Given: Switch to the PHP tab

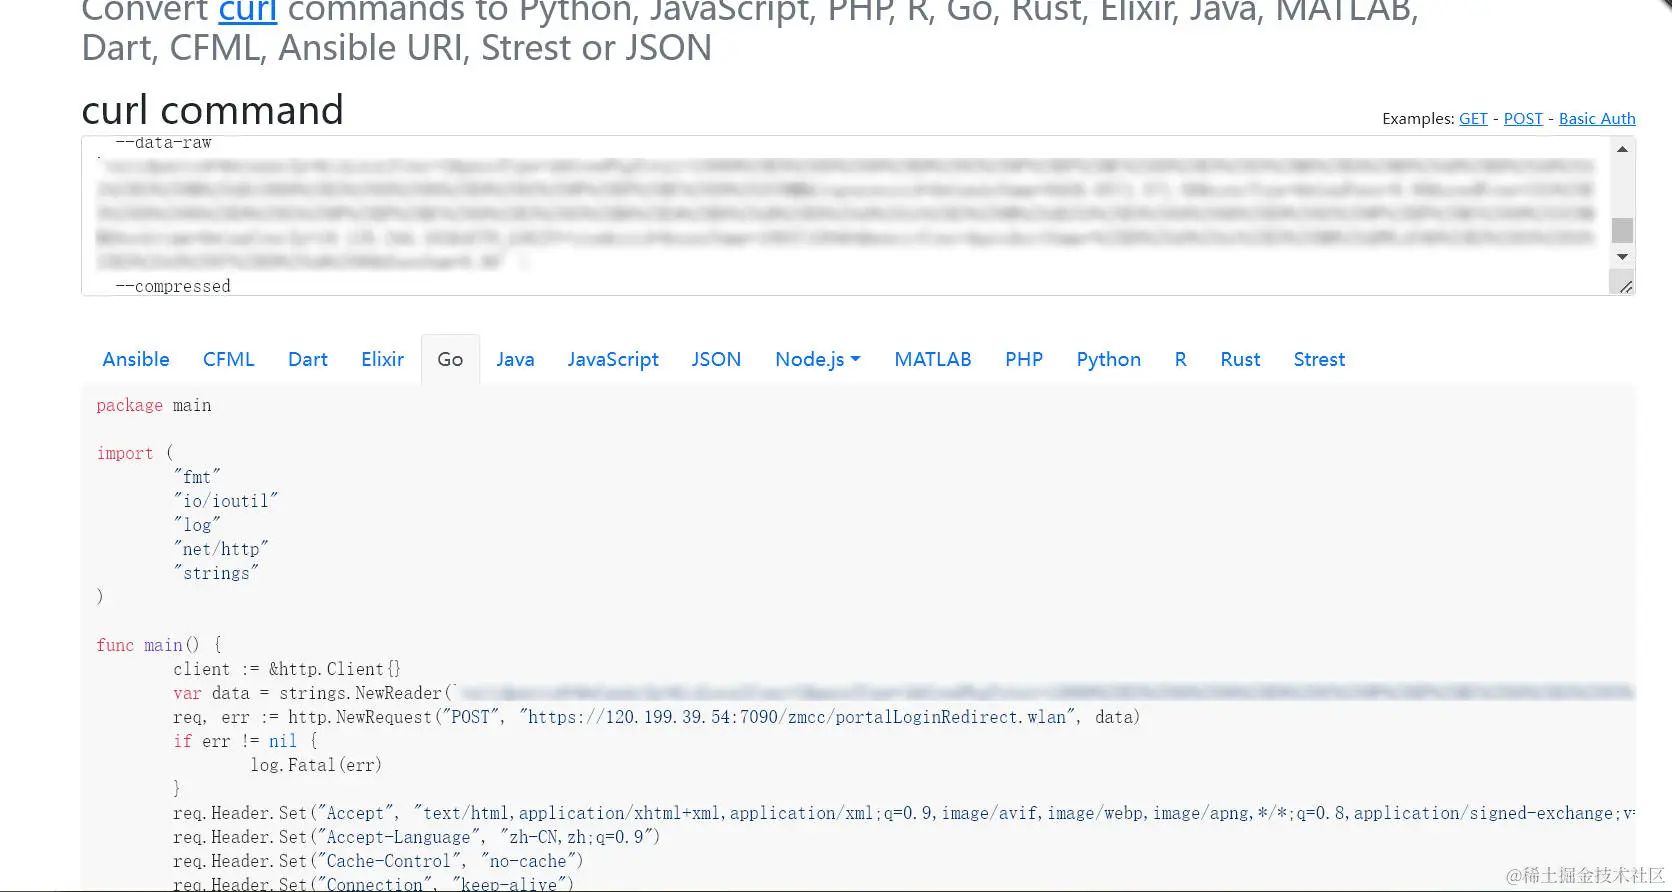Looking at the screenshot, I should pos(1024,359).
